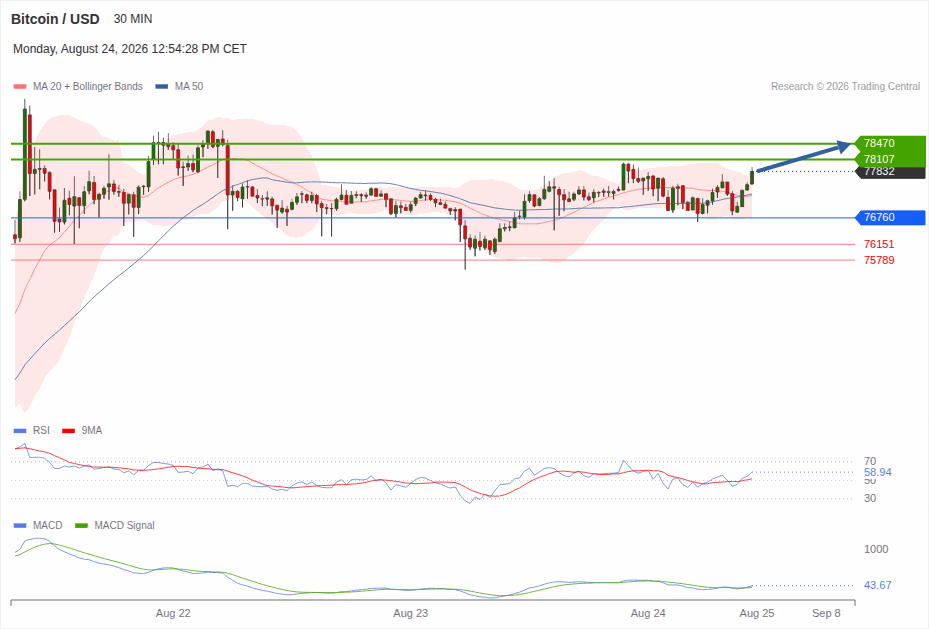This screenshot has height=629, width=929.
Task: Click the MACD value 43.67
Action: tap(877, 585)
